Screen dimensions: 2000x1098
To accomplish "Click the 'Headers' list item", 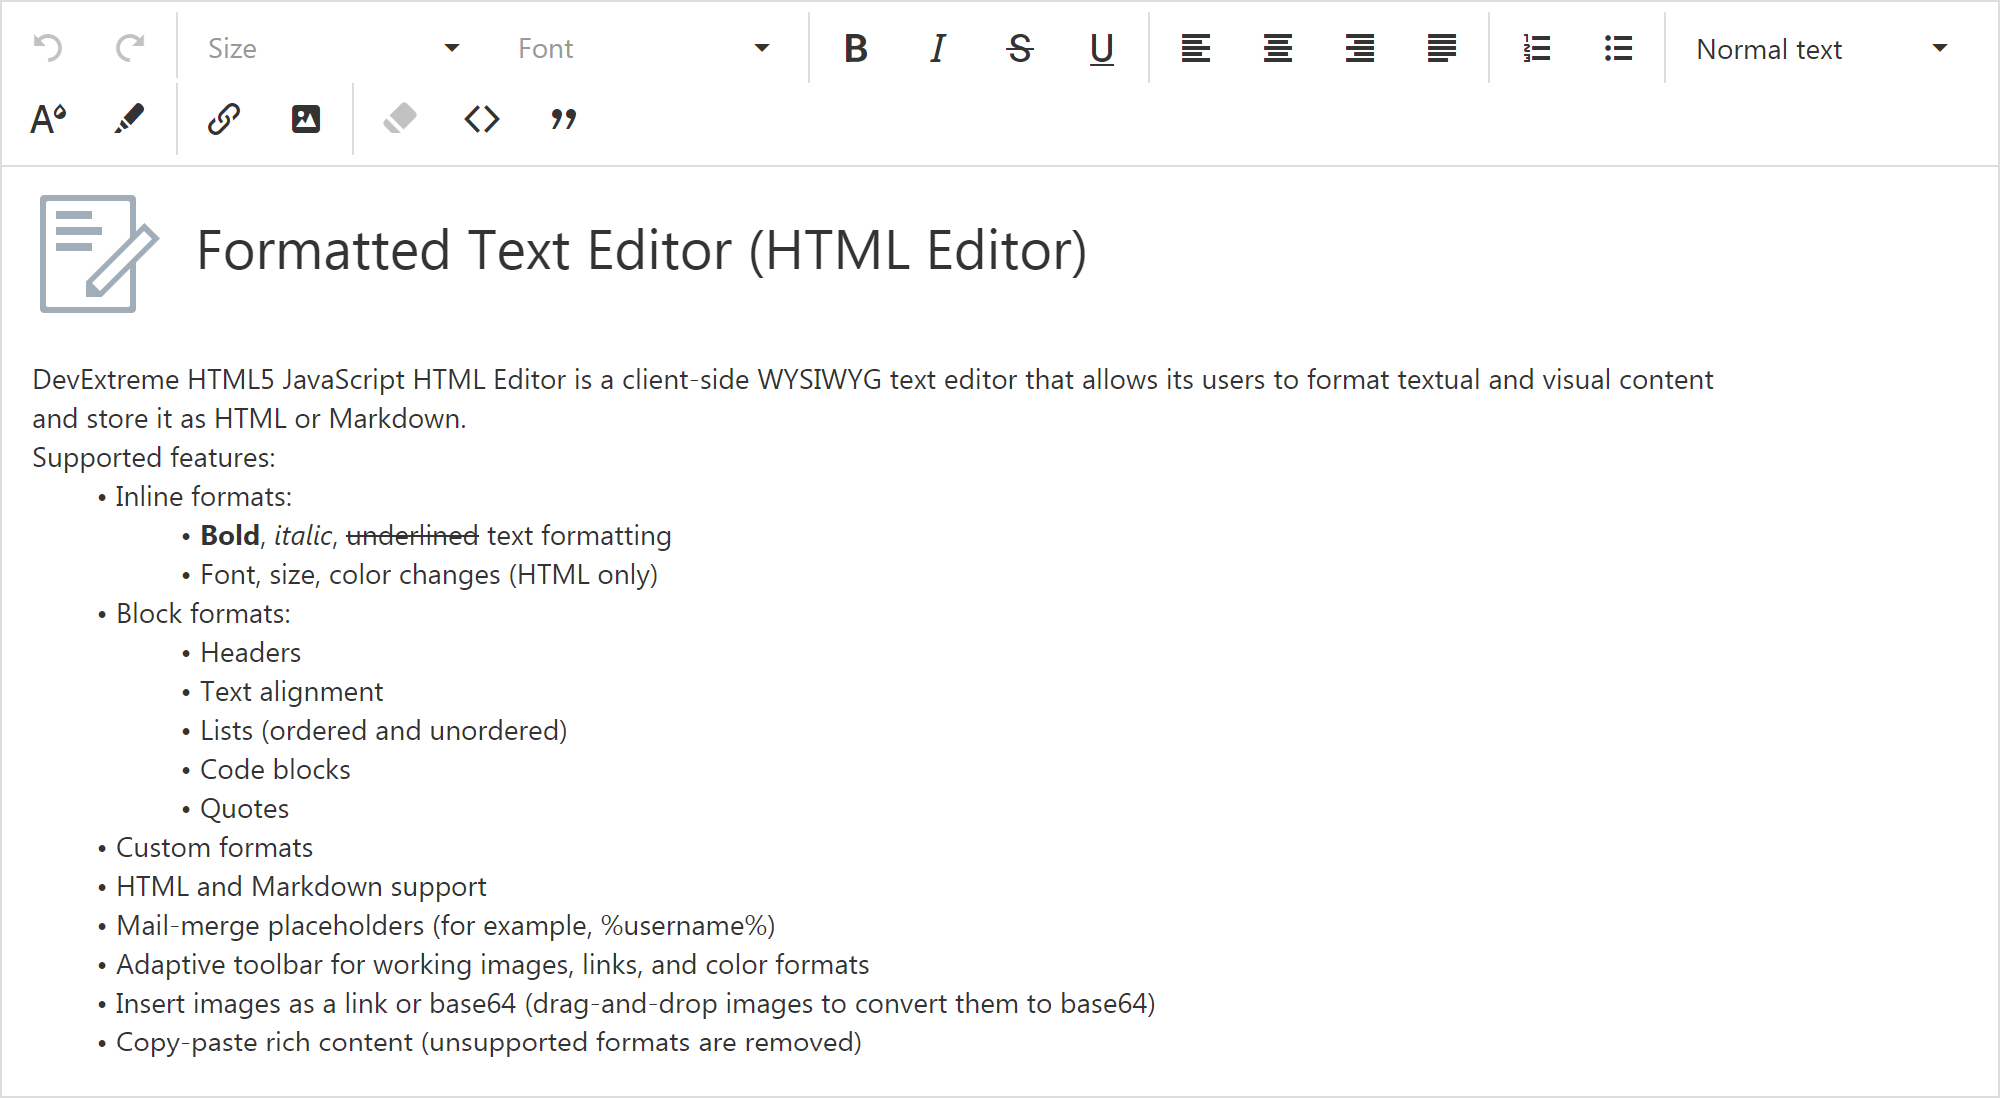I will point(251,653).
